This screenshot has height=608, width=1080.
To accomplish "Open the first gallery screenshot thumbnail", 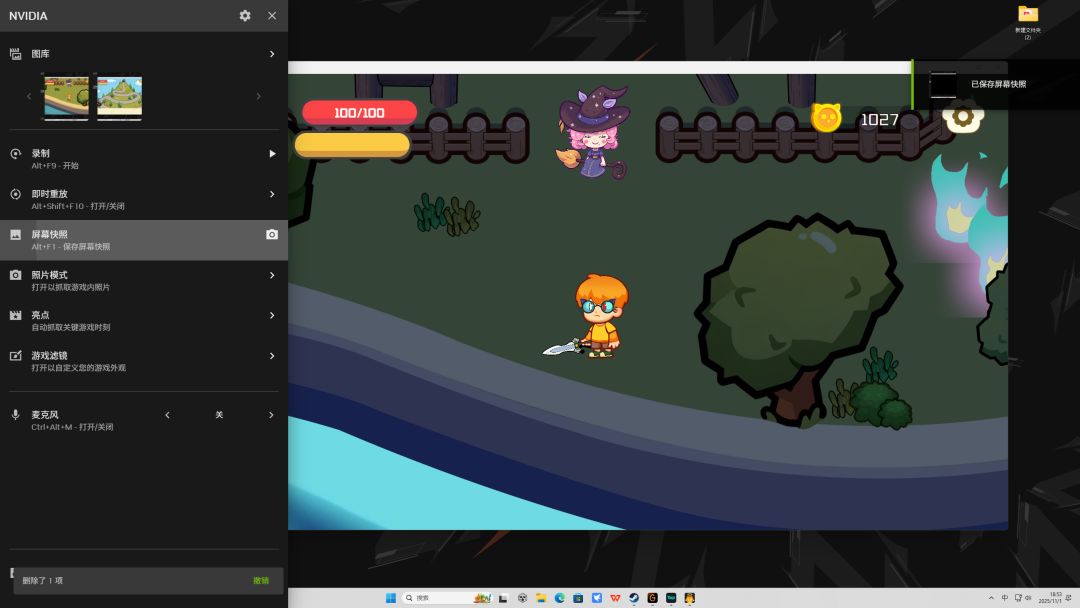I will coord(66,96).
